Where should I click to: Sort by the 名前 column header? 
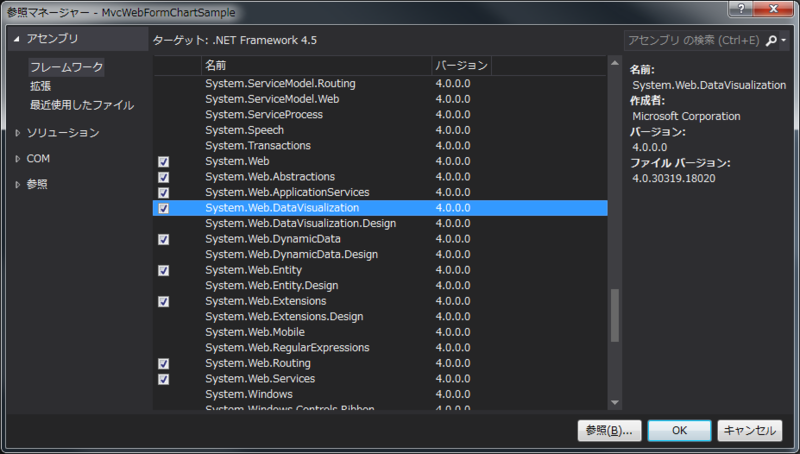[316, 65]
